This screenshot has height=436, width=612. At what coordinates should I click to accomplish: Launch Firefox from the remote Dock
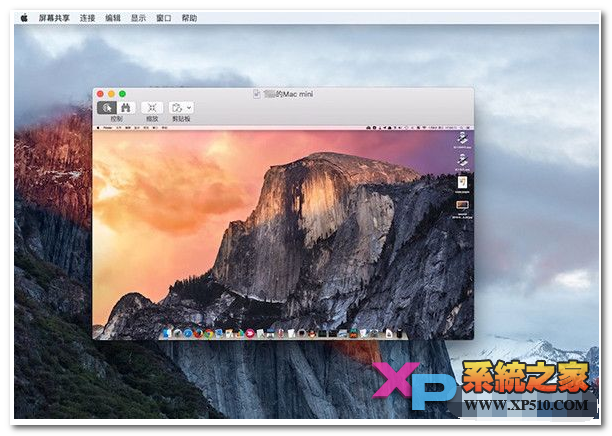pyautogui.click(x=198, y=334)
